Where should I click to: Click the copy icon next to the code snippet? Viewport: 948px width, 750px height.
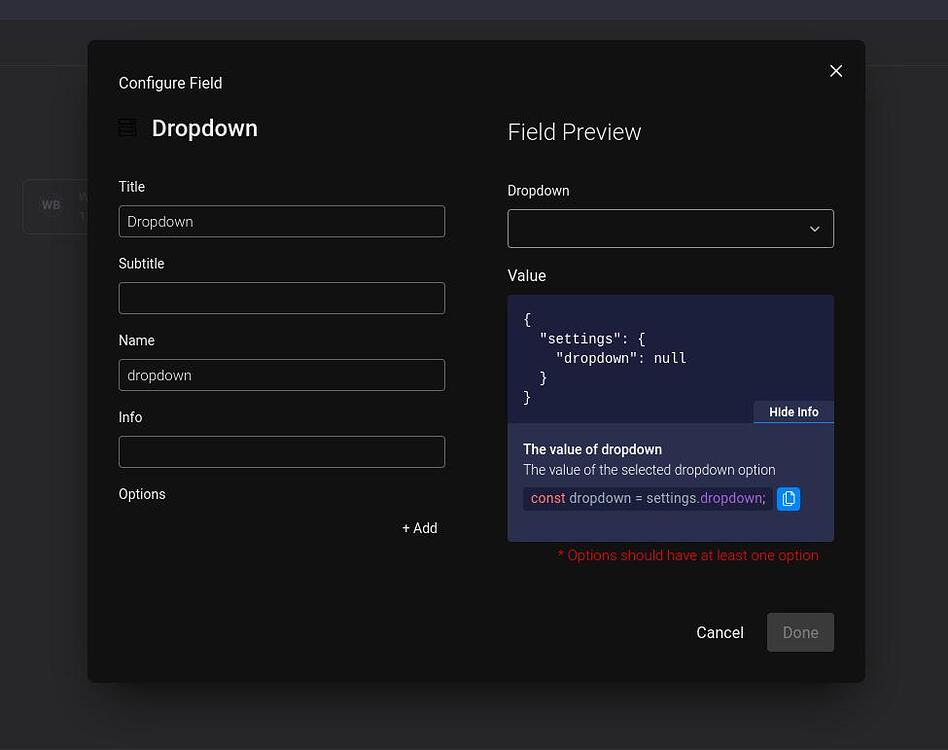click(788, 498)
